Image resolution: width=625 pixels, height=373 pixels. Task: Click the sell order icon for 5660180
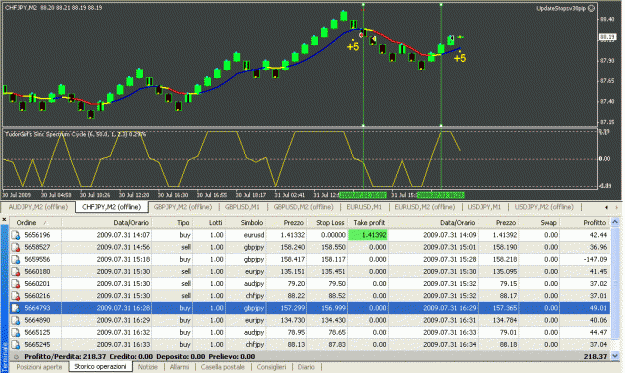tap(16, 272)
